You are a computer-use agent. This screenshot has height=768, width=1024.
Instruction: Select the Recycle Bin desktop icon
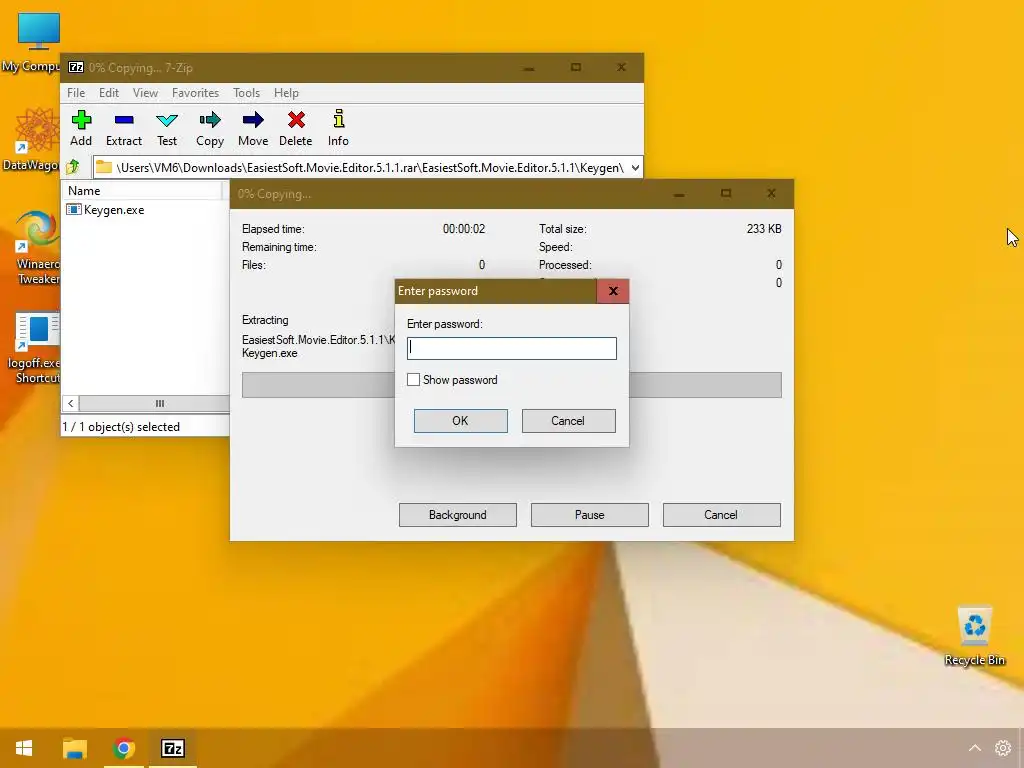[974, 635]
